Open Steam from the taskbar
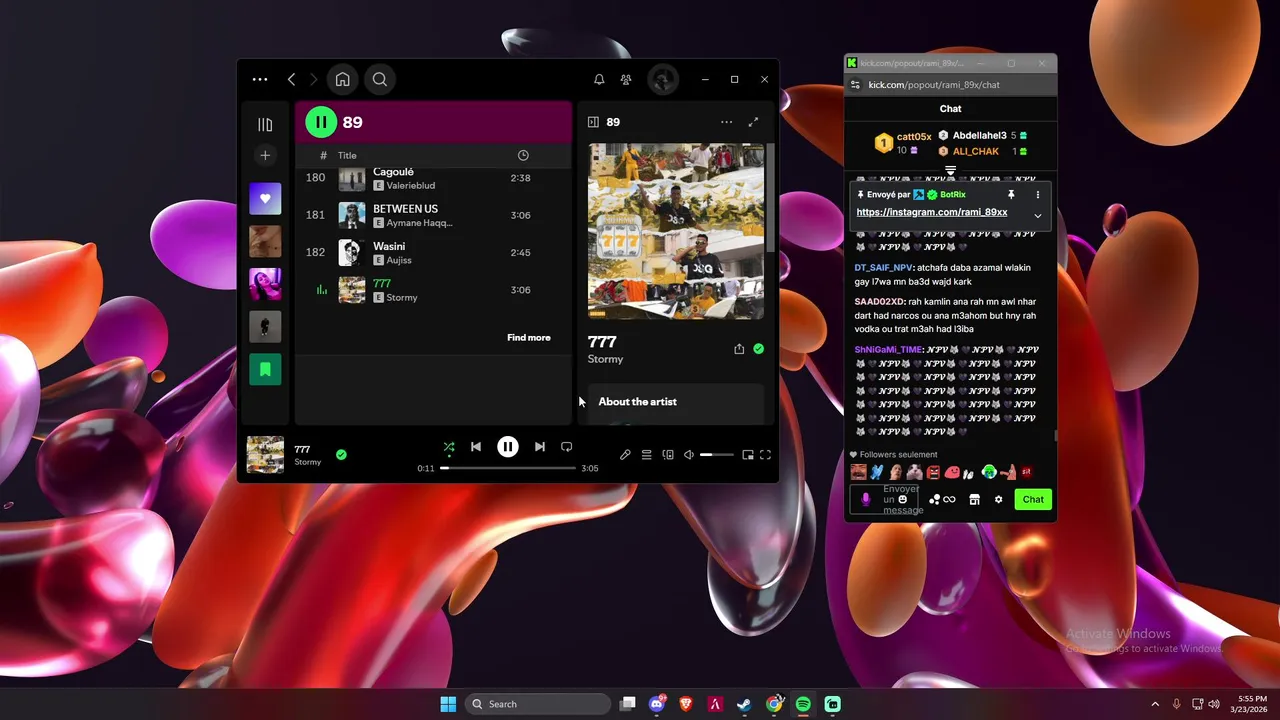1280x720 pixels. click(744, 704)
